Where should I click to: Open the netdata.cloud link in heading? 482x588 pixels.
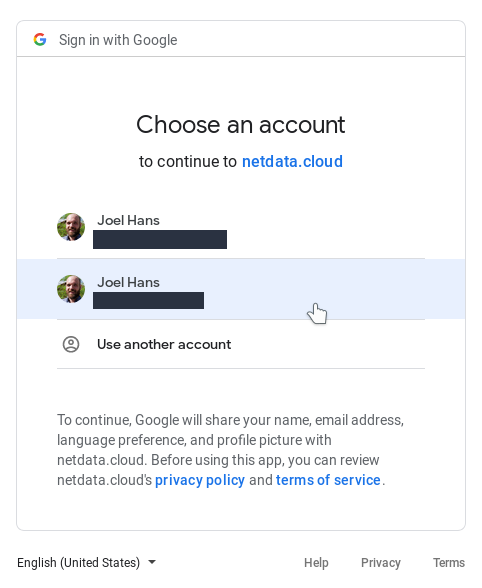[x=292, y=162]
